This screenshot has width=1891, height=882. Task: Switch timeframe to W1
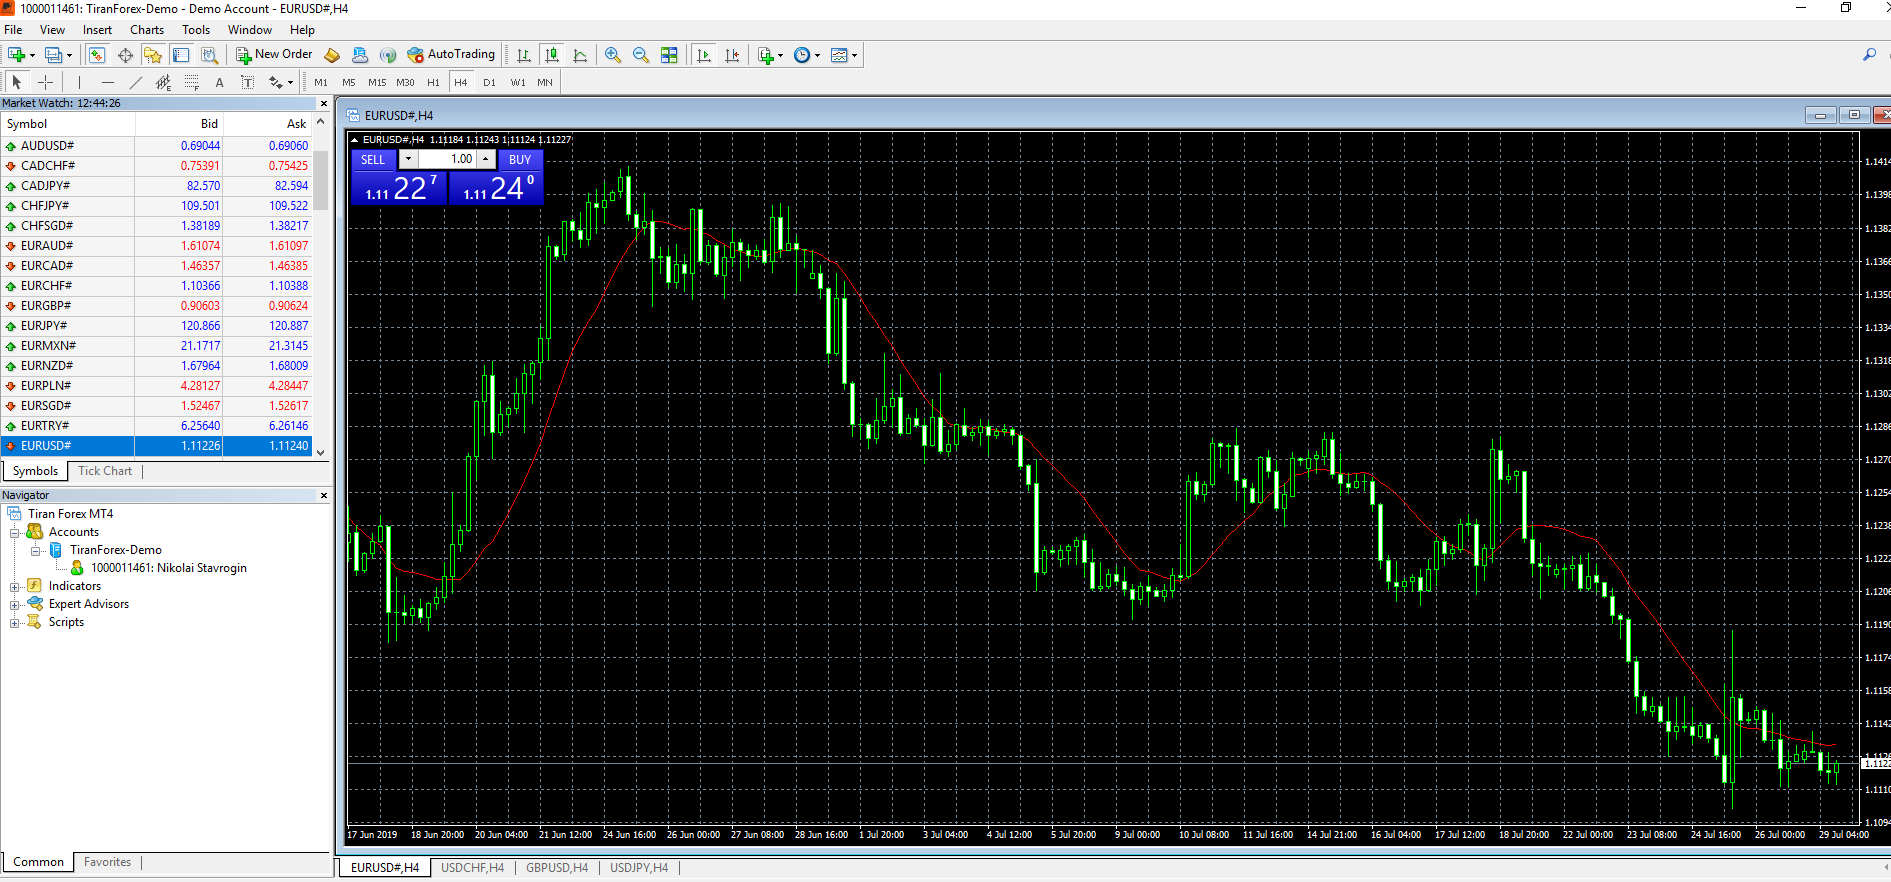tap(517, 82)
